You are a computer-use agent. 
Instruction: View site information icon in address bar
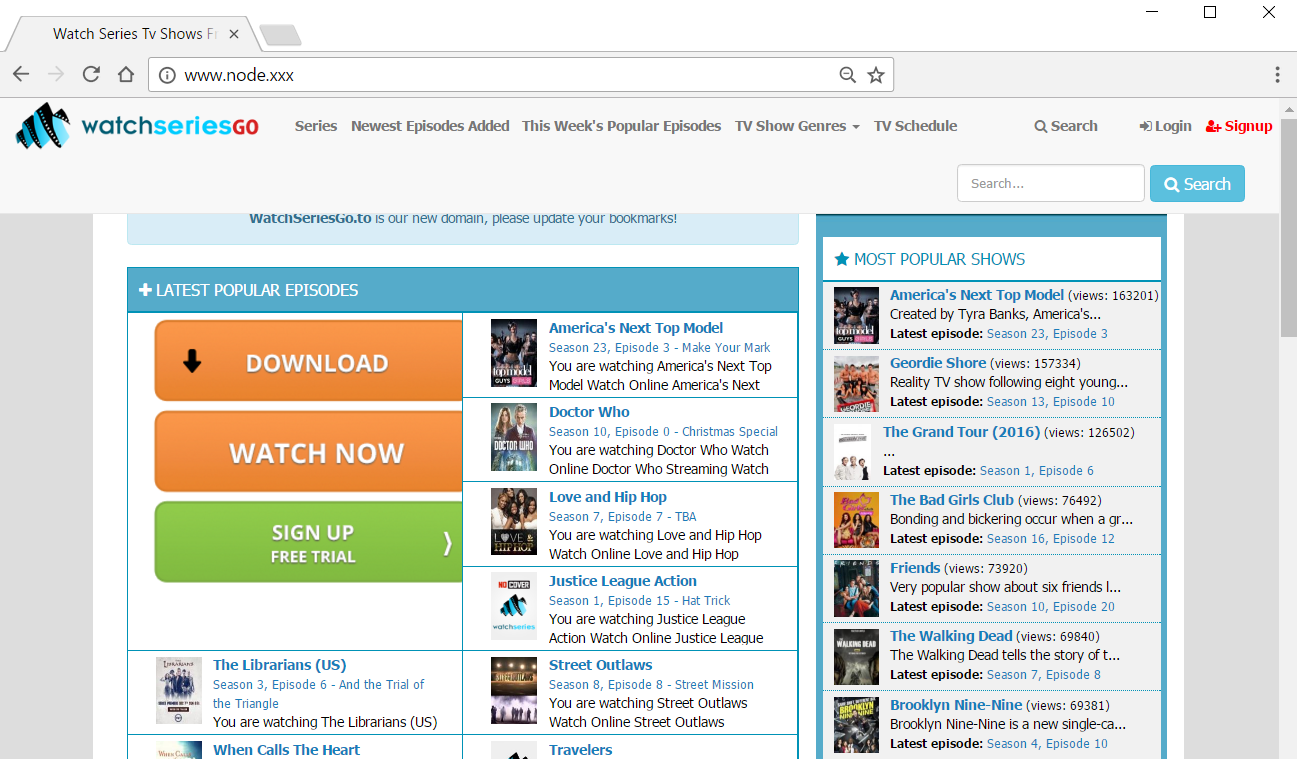point(167,75)
